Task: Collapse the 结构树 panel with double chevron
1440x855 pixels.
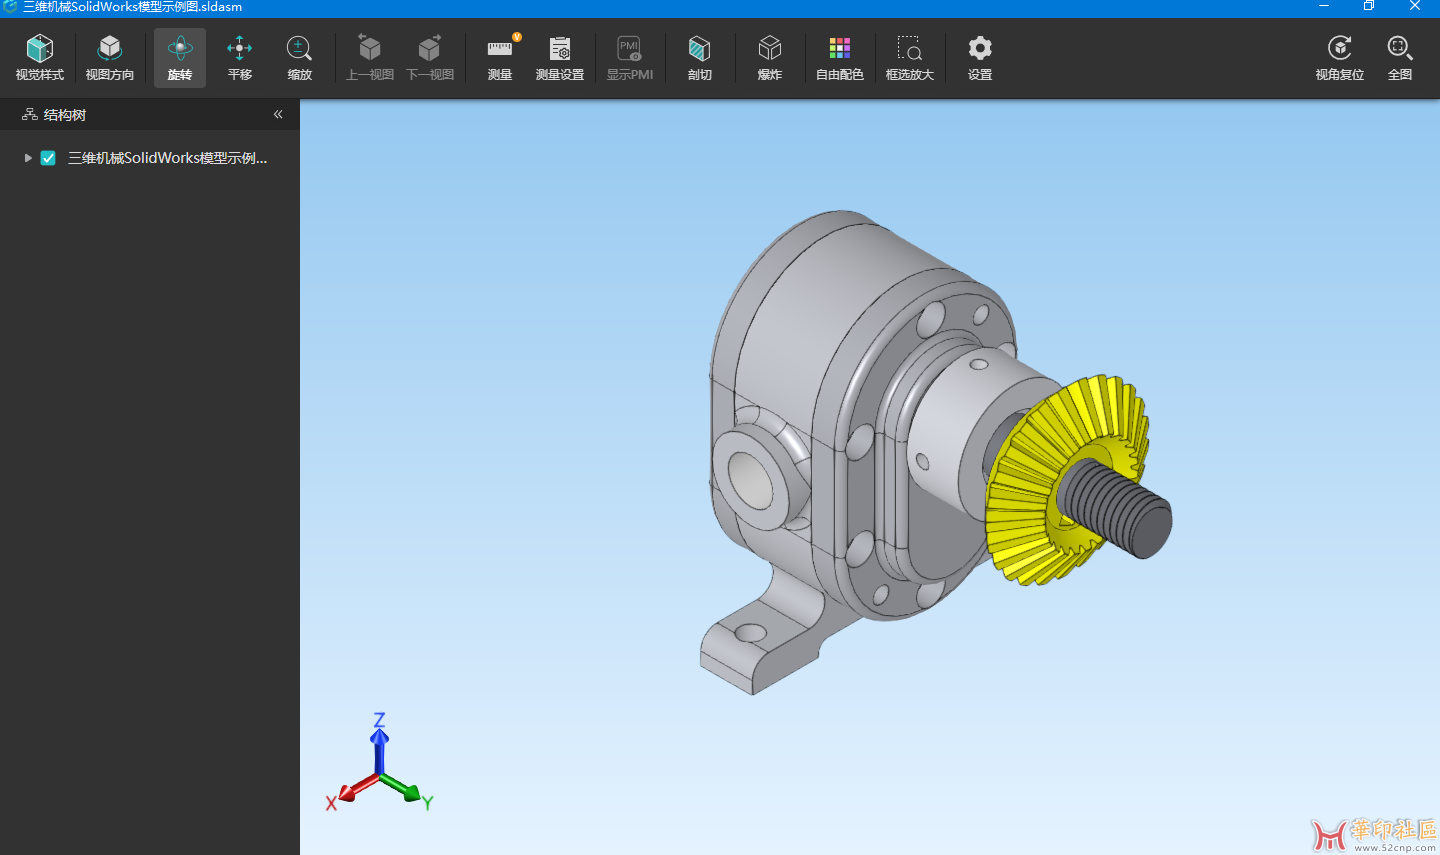Action: (278, 114)
